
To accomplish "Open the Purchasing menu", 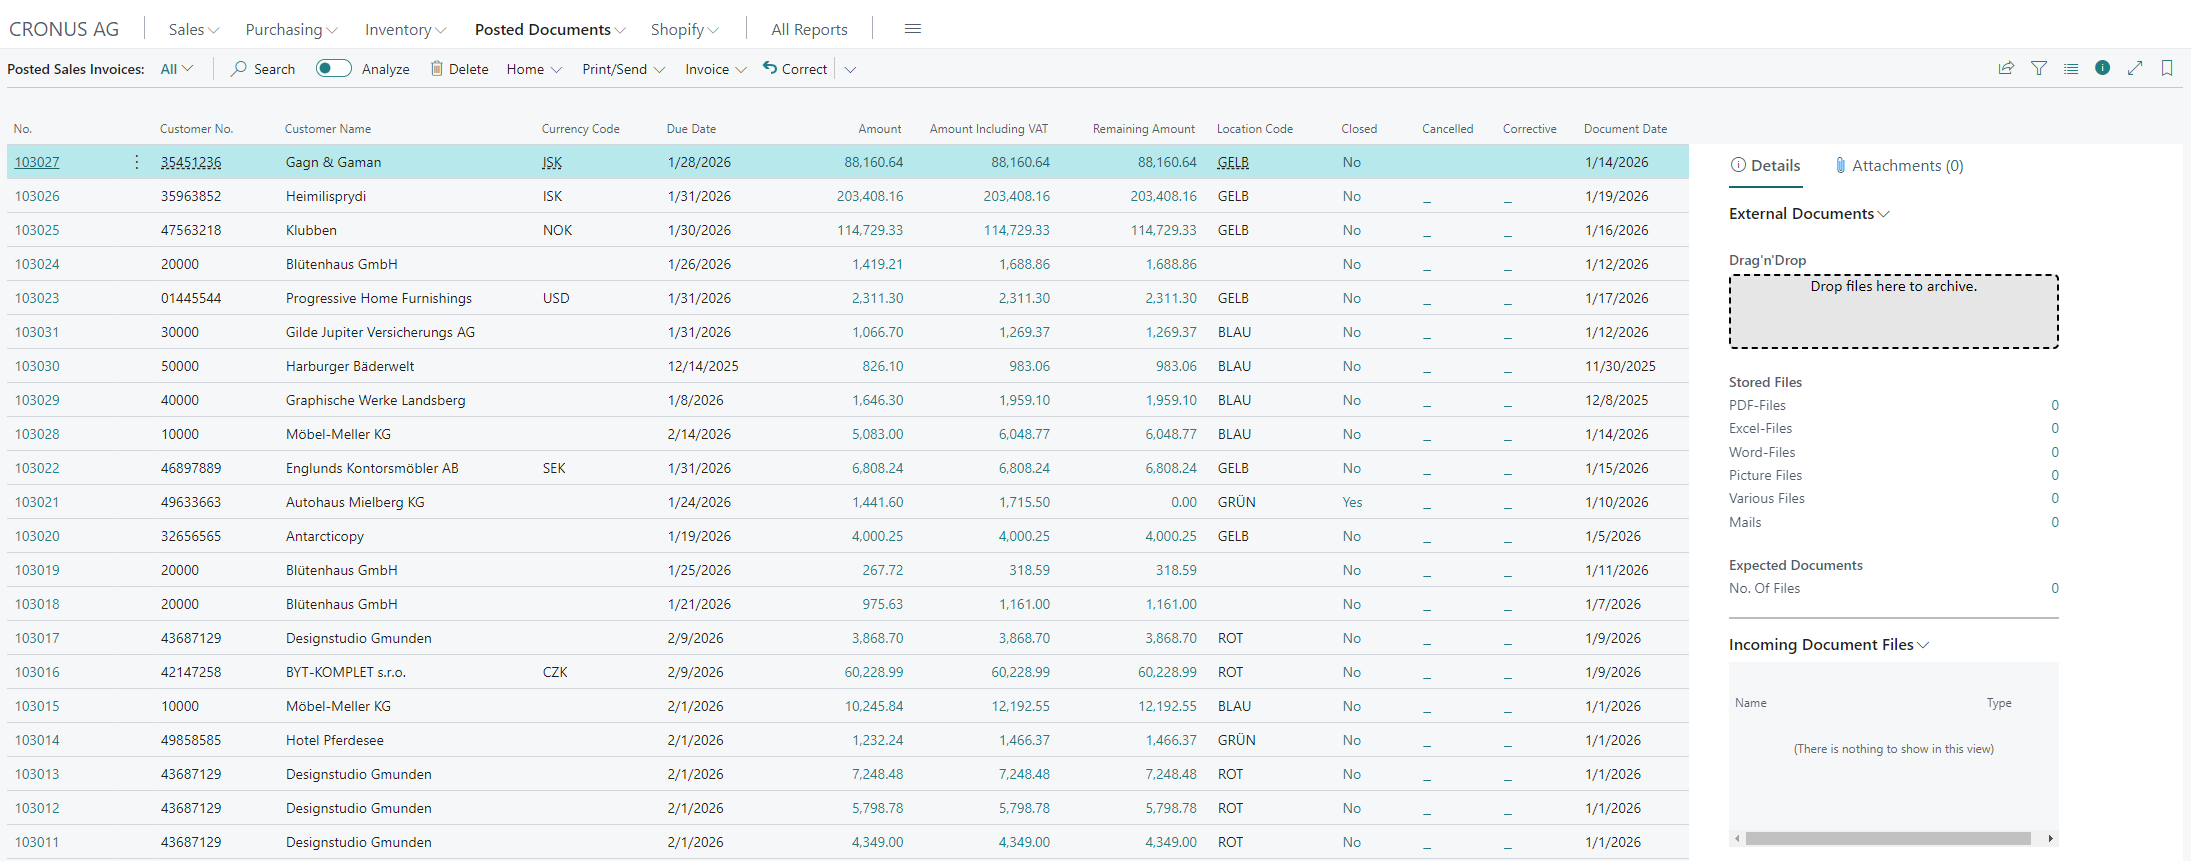I will tap(291, 30).
